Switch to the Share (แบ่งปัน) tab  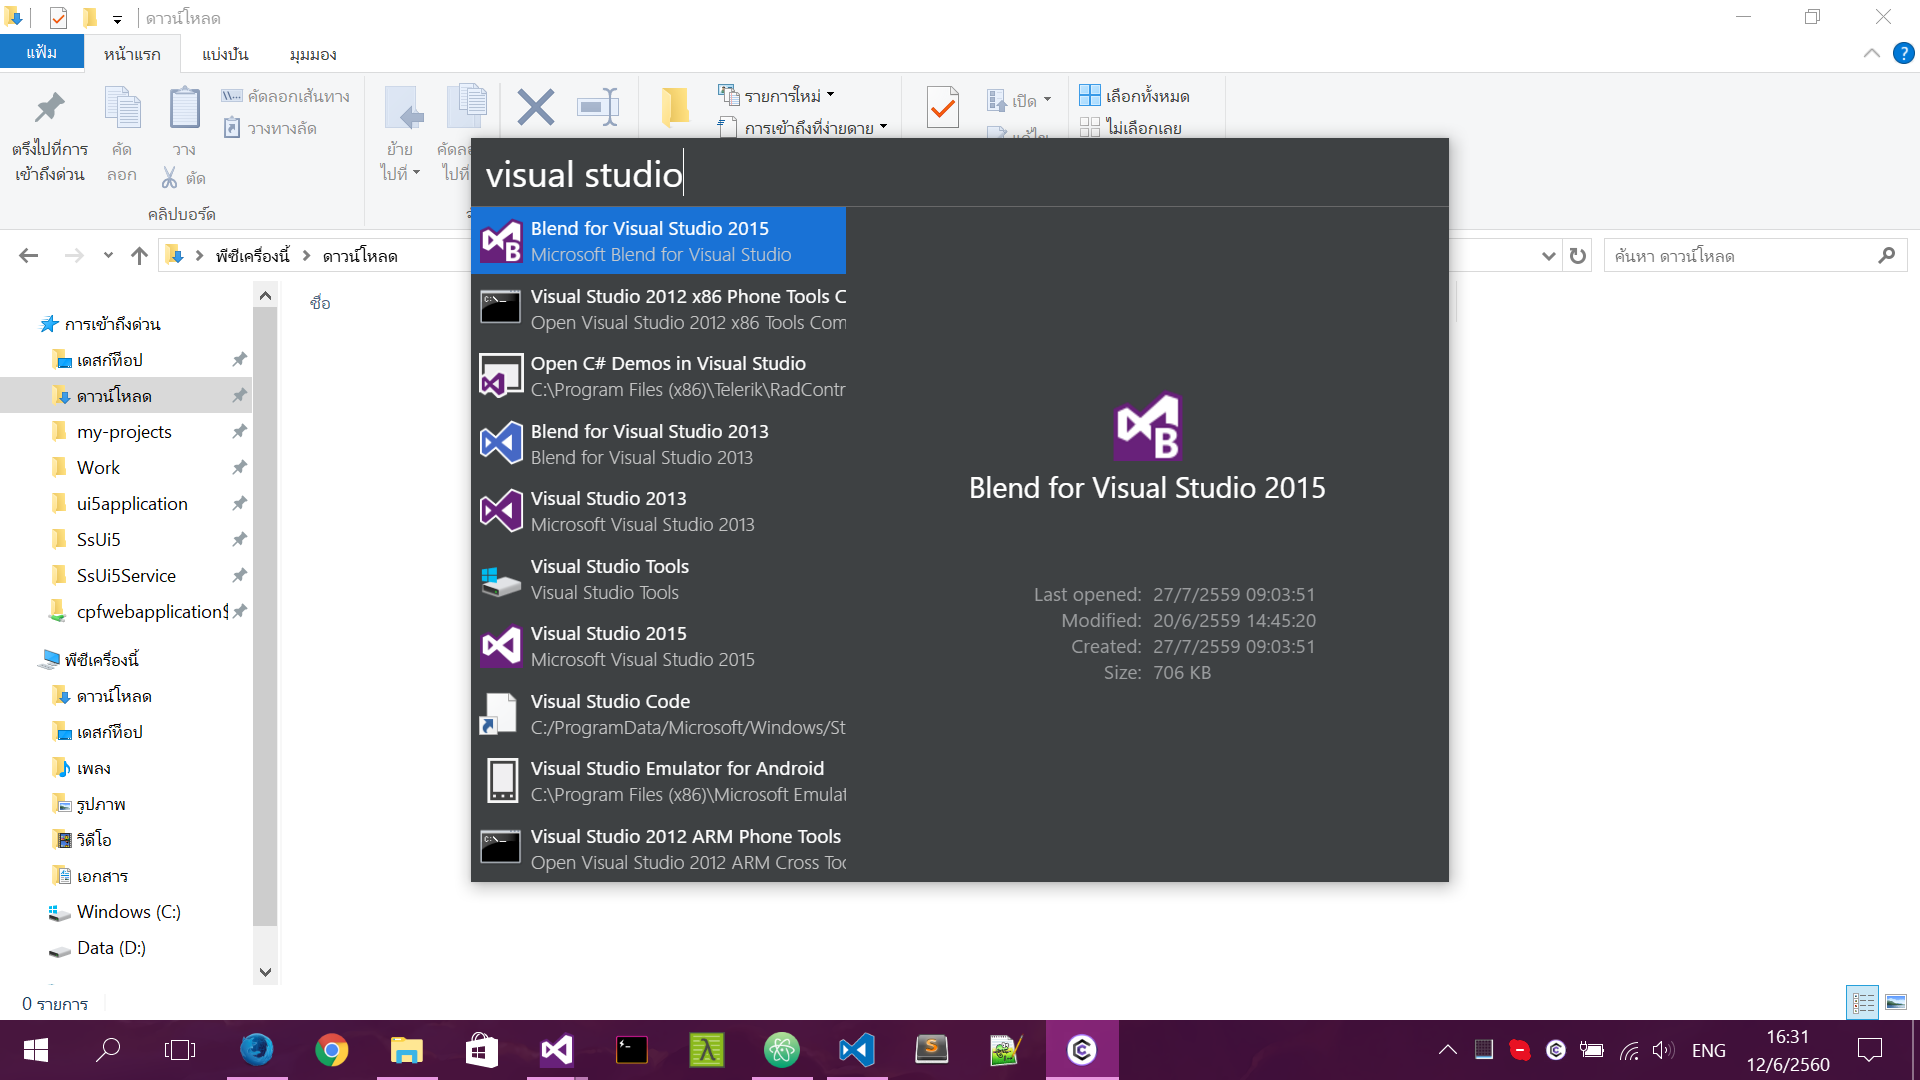225,54
